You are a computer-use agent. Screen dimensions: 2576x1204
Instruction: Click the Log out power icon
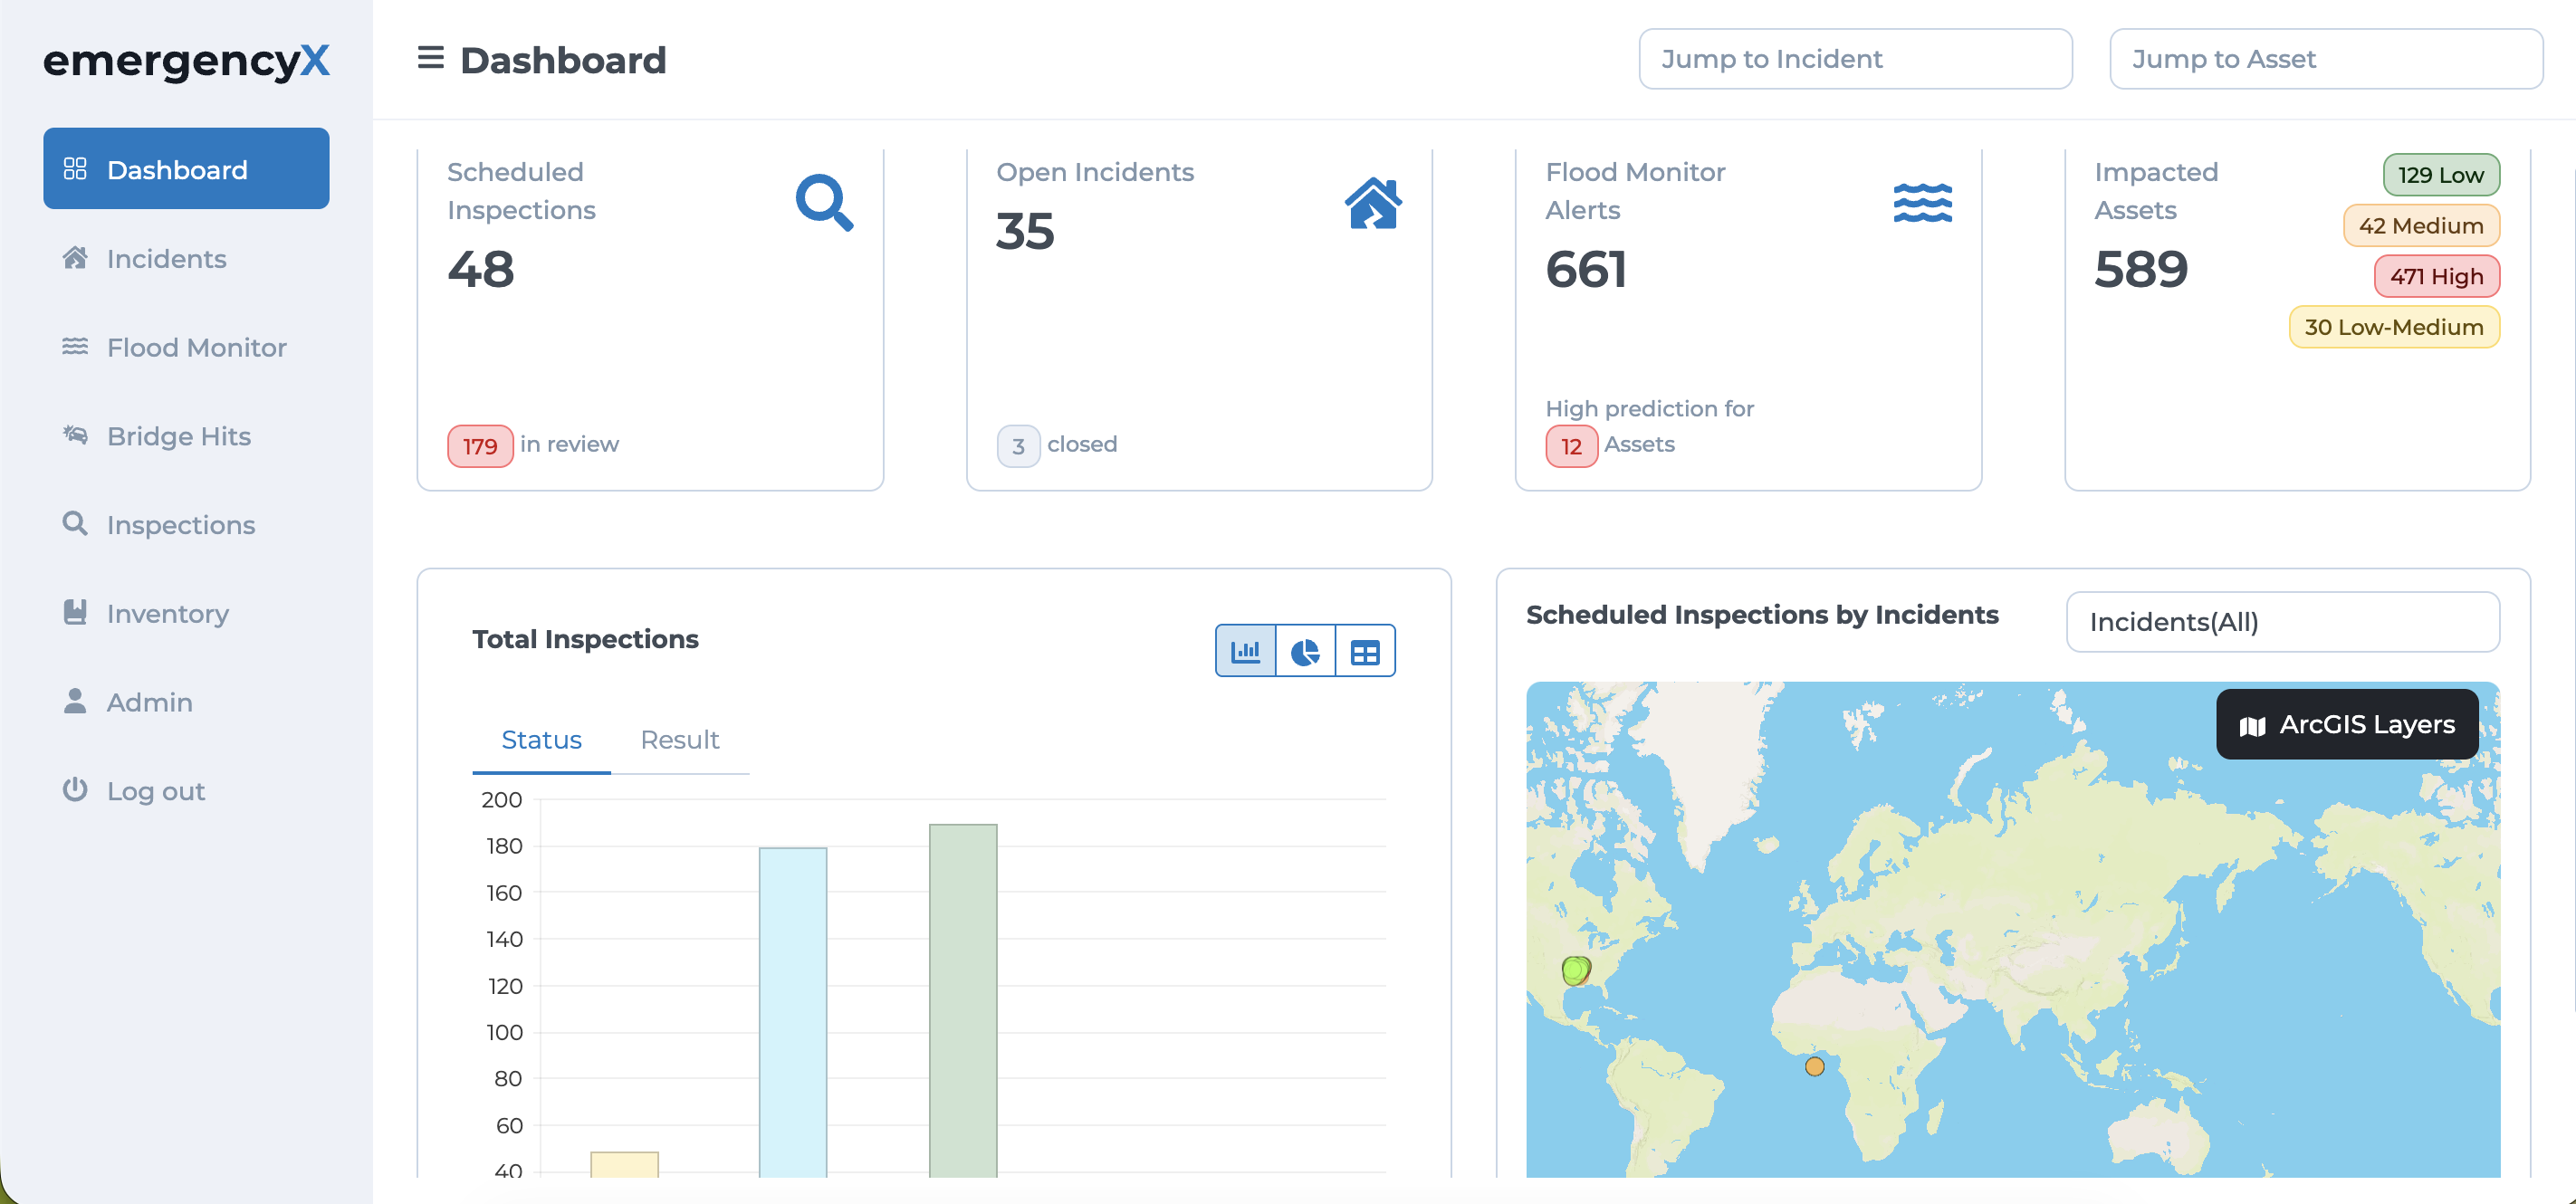click(x=75, y=790)
